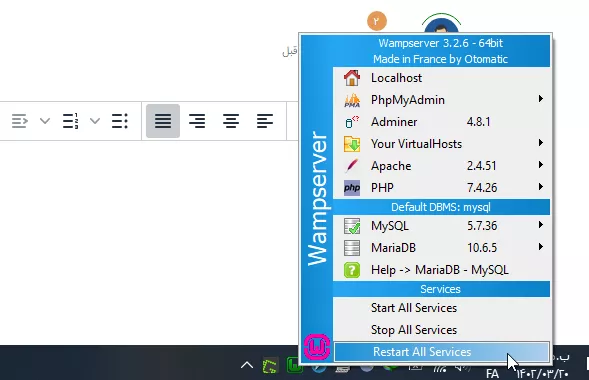Choose Stop All Services
The width and height of the screenshot is (589, 380).
coord(441,330)
